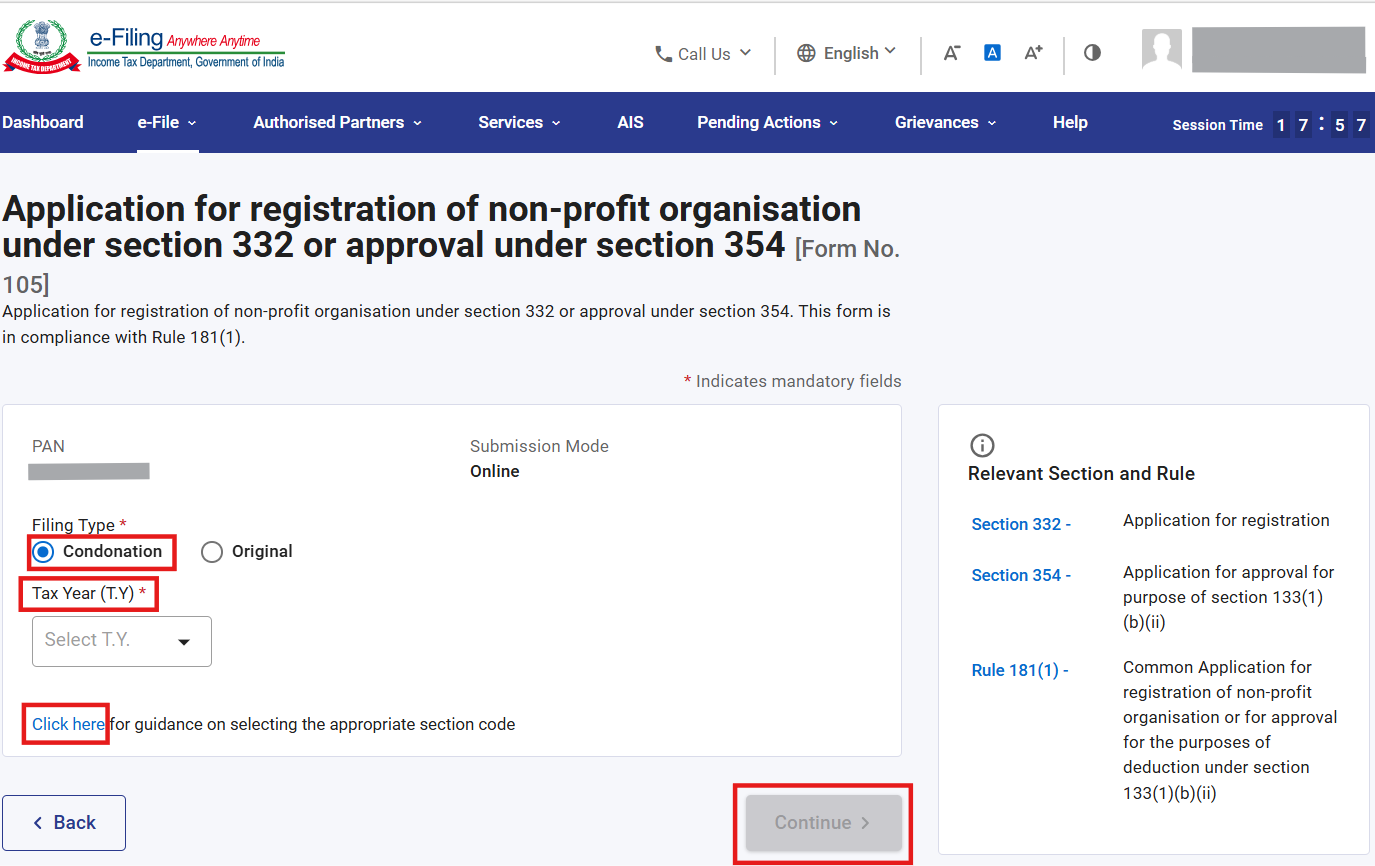This screenshot has height=866, width=1375.
Task: Click the globe language icon
Action: click(x=806, y=53)
